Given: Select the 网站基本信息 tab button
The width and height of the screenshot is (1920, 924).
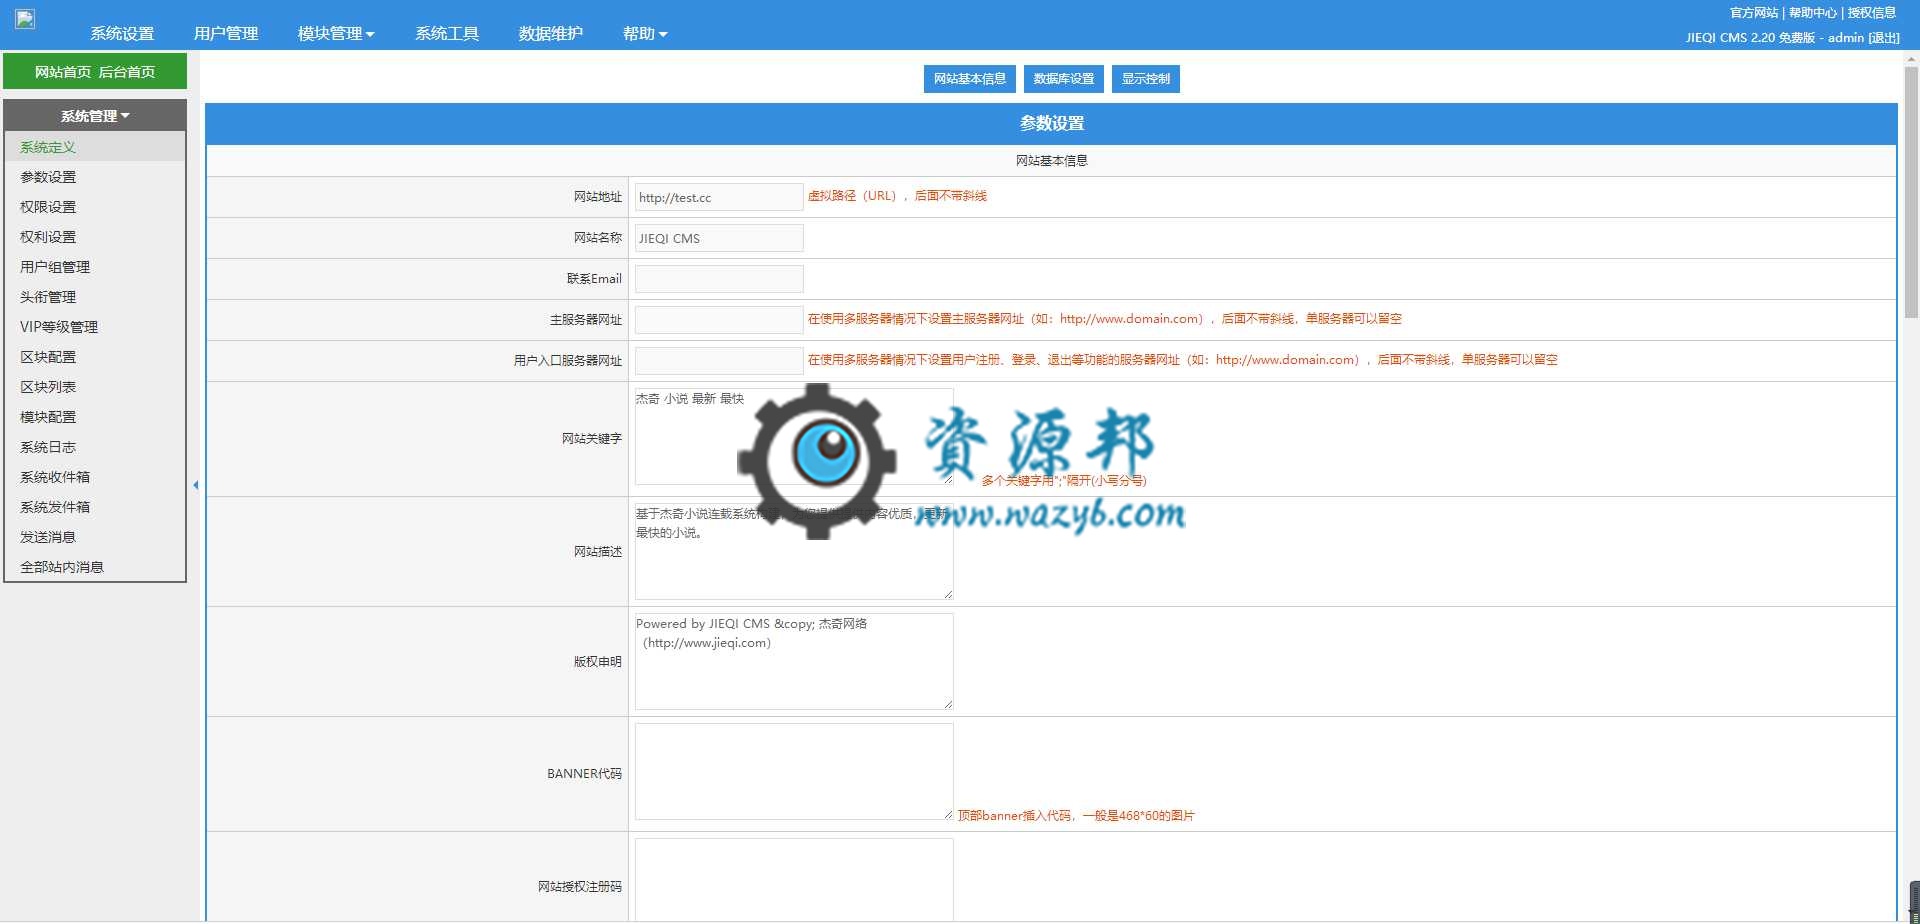Looking at the screenshot, I should (x=970, y=79).
